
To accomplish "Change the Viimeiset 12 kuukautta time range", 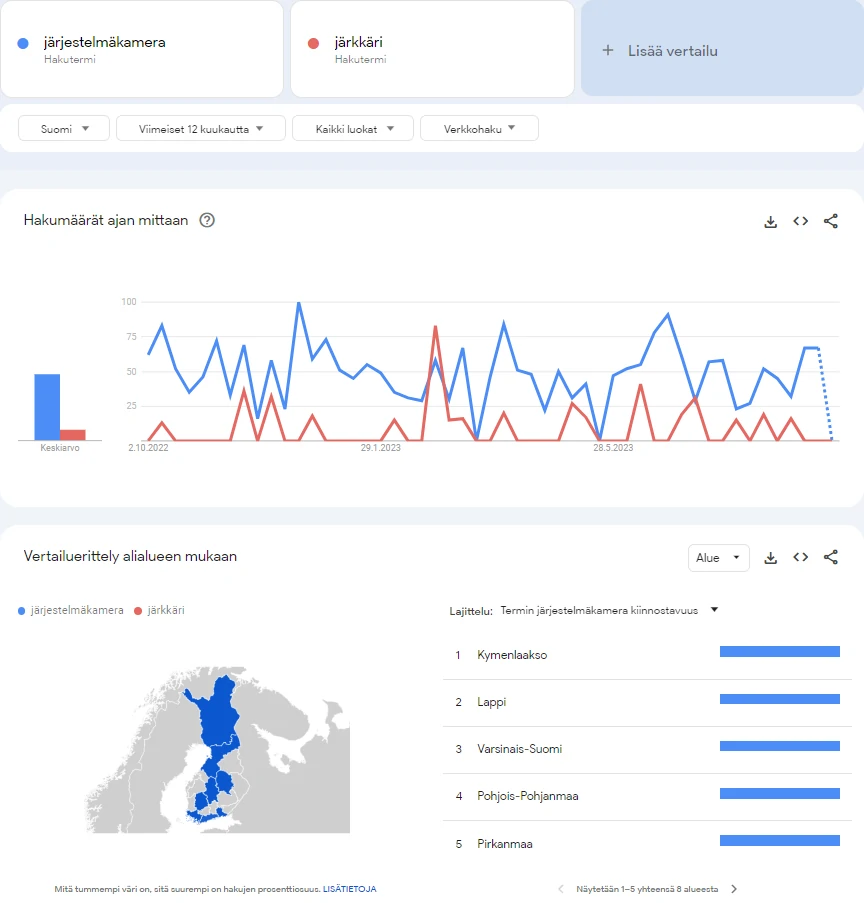I will [200, 128].
